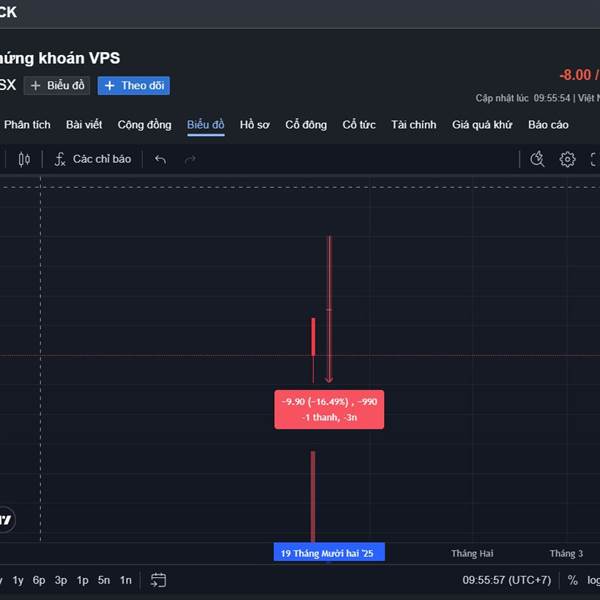This screenshot has width=600, height=600.
Task: Click the Theo dõi follow button
Action: click(x=134, y=85)
